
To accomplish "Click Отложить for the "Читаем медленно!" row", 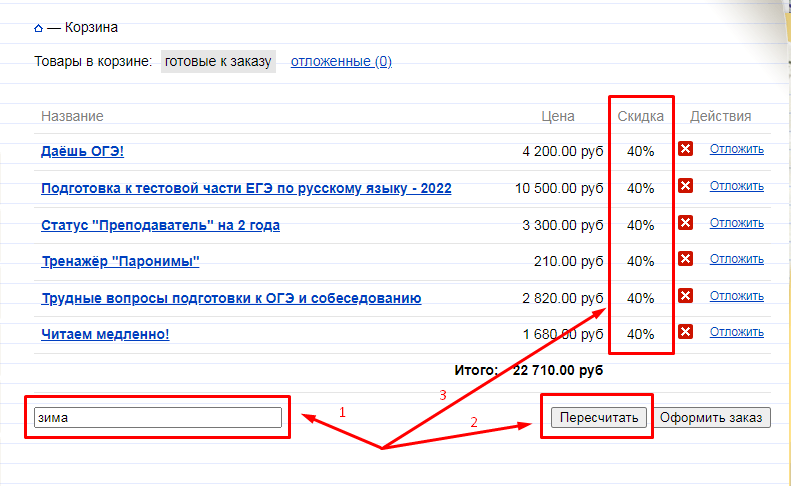I will (736, 332).
